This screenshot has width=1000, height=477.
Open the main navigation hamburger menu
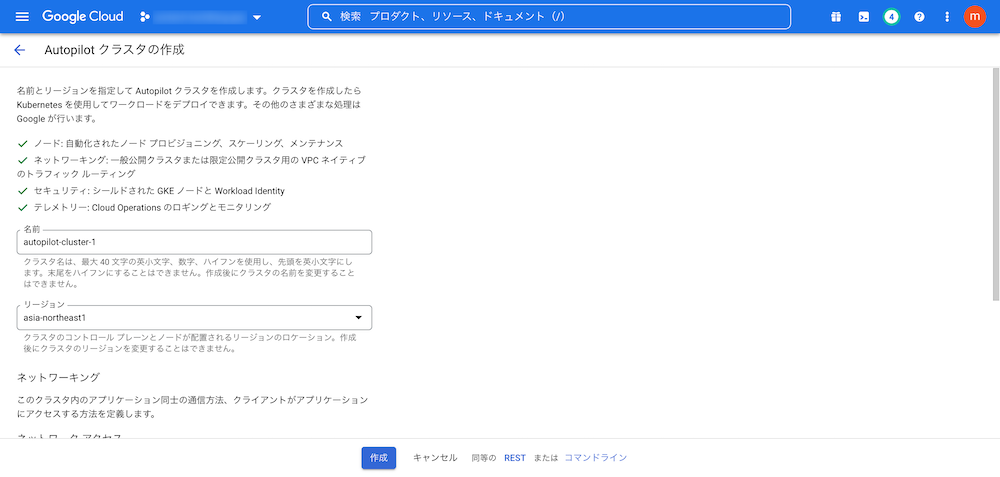click(22, 17)
